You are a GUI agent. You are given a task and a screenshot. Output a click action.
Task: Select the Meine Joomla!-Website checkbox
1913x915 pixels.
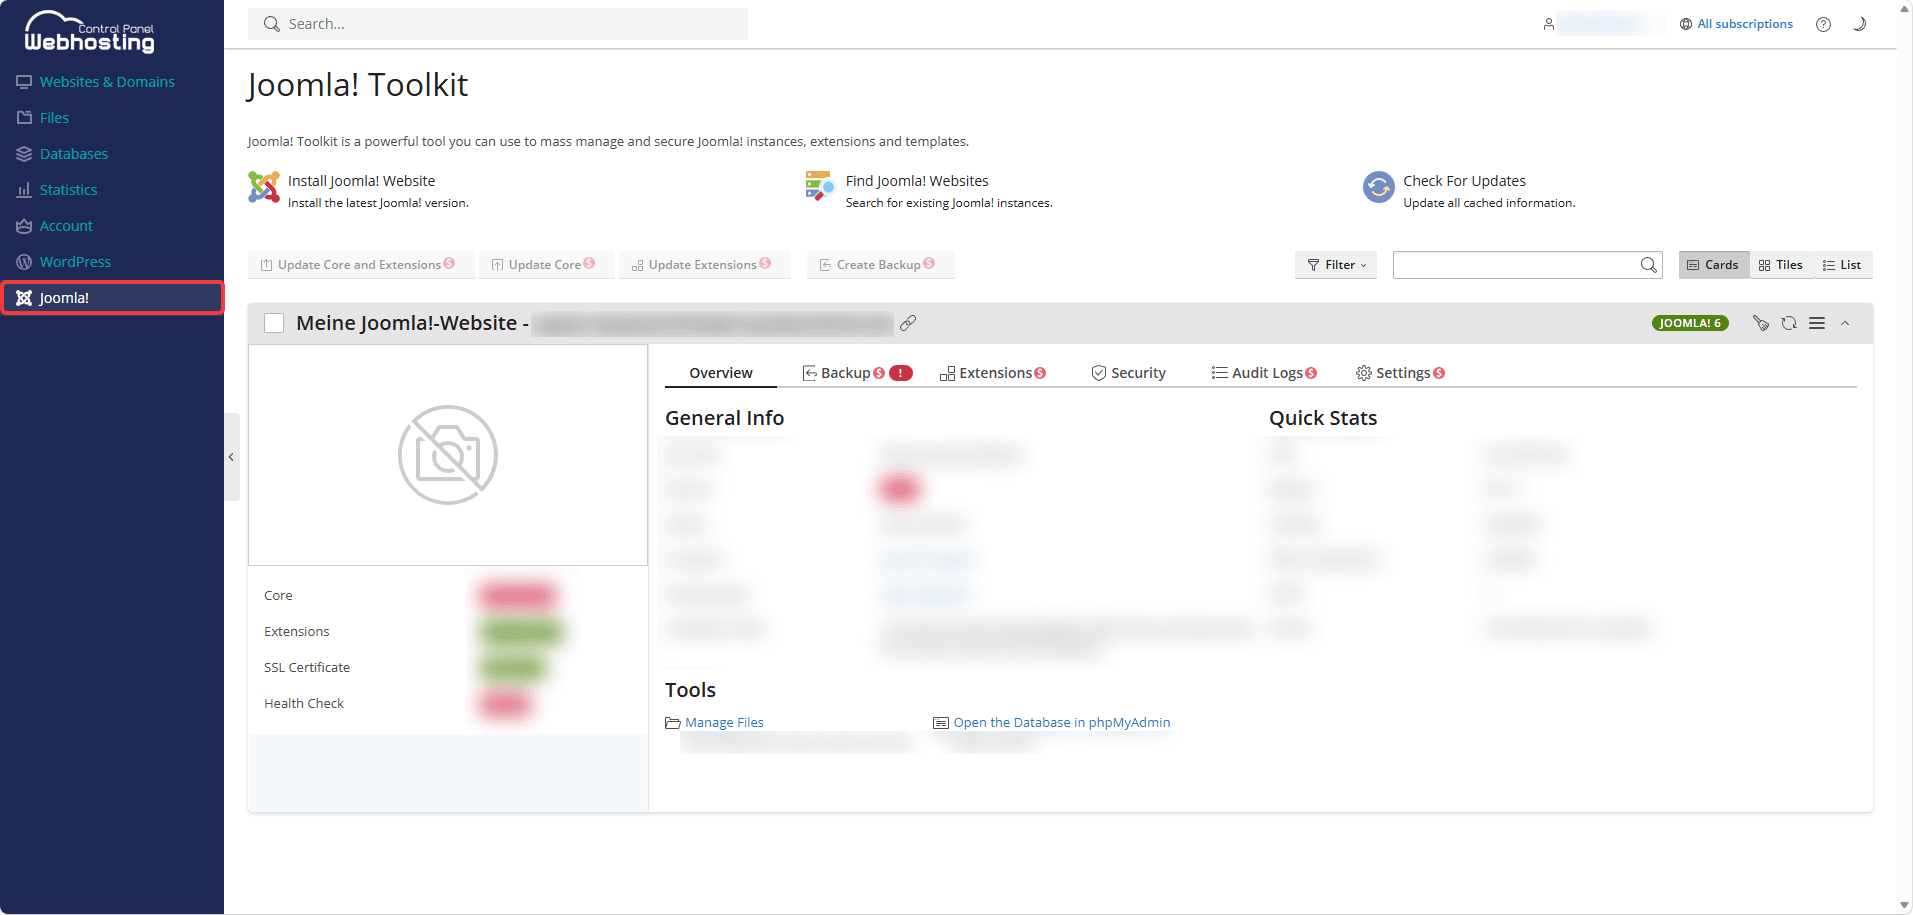point(274,323)
